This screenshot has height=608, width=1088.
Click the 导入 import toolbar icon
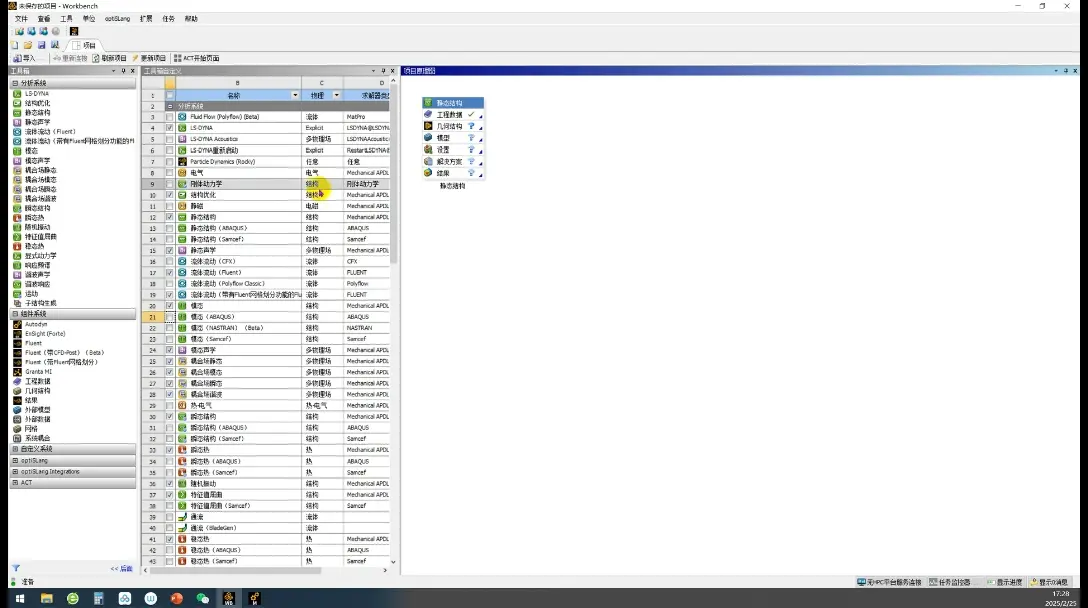click(17, 58)
